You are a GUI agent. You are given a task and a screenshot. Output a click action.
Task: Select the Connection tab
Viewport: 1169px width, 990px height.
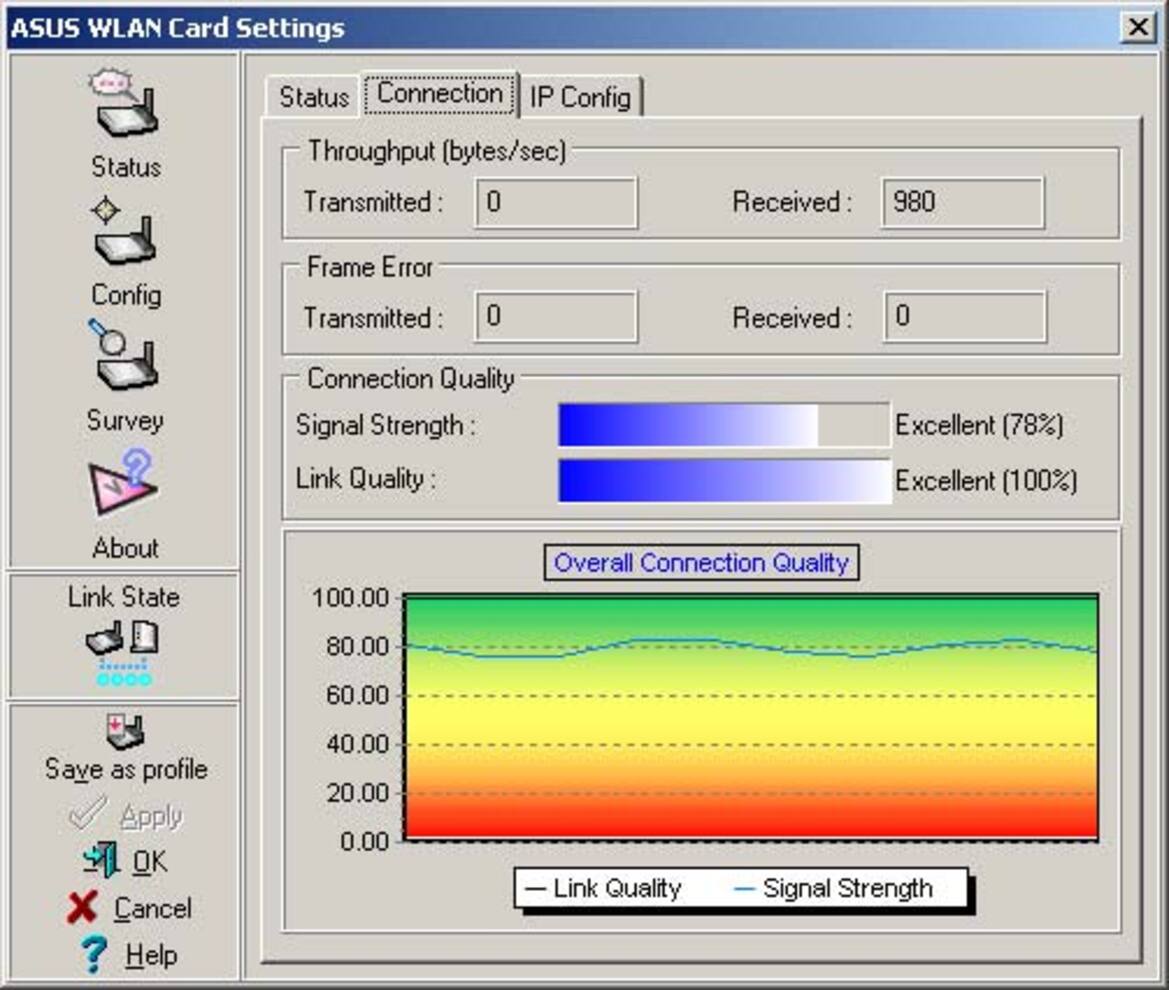(x=440, y=94)
